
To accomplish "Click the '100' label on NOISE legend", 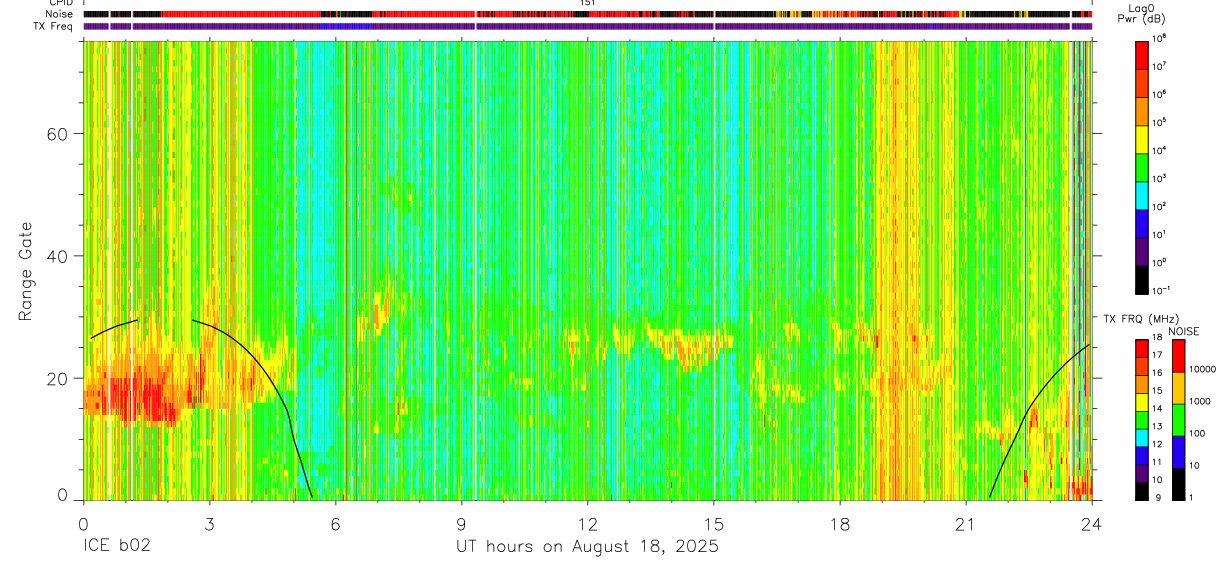I will pyautogui.click(x=1199, y=433).
